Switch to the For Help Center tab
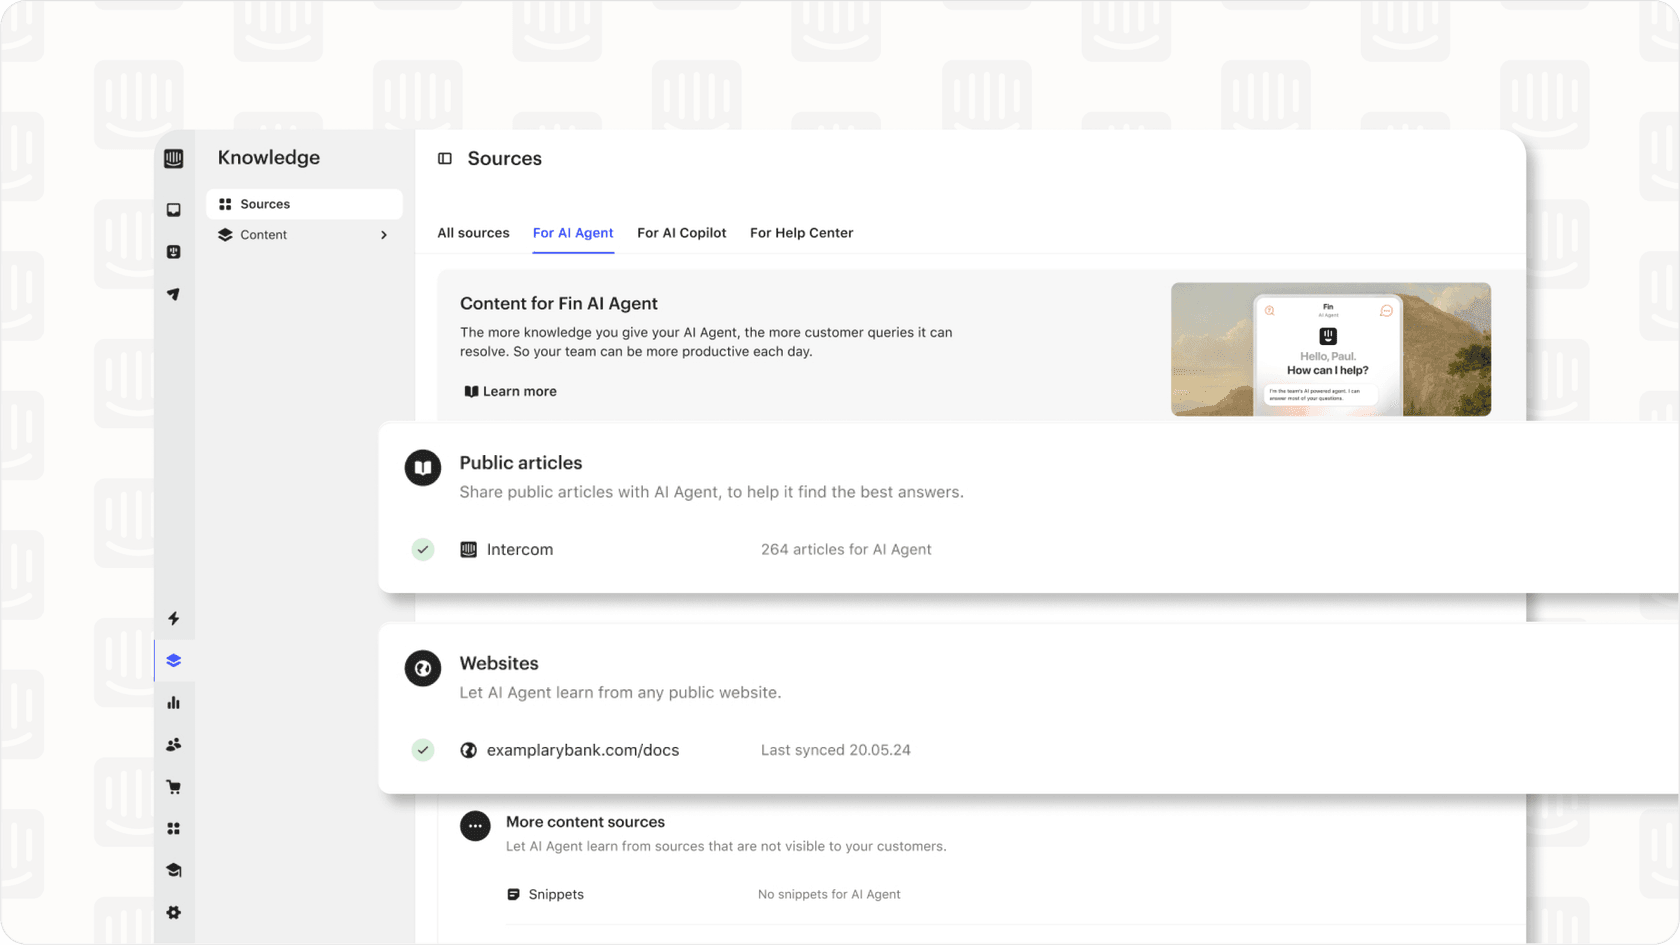The height and width of the screenshot is (945, 1680). pos(802,233)
